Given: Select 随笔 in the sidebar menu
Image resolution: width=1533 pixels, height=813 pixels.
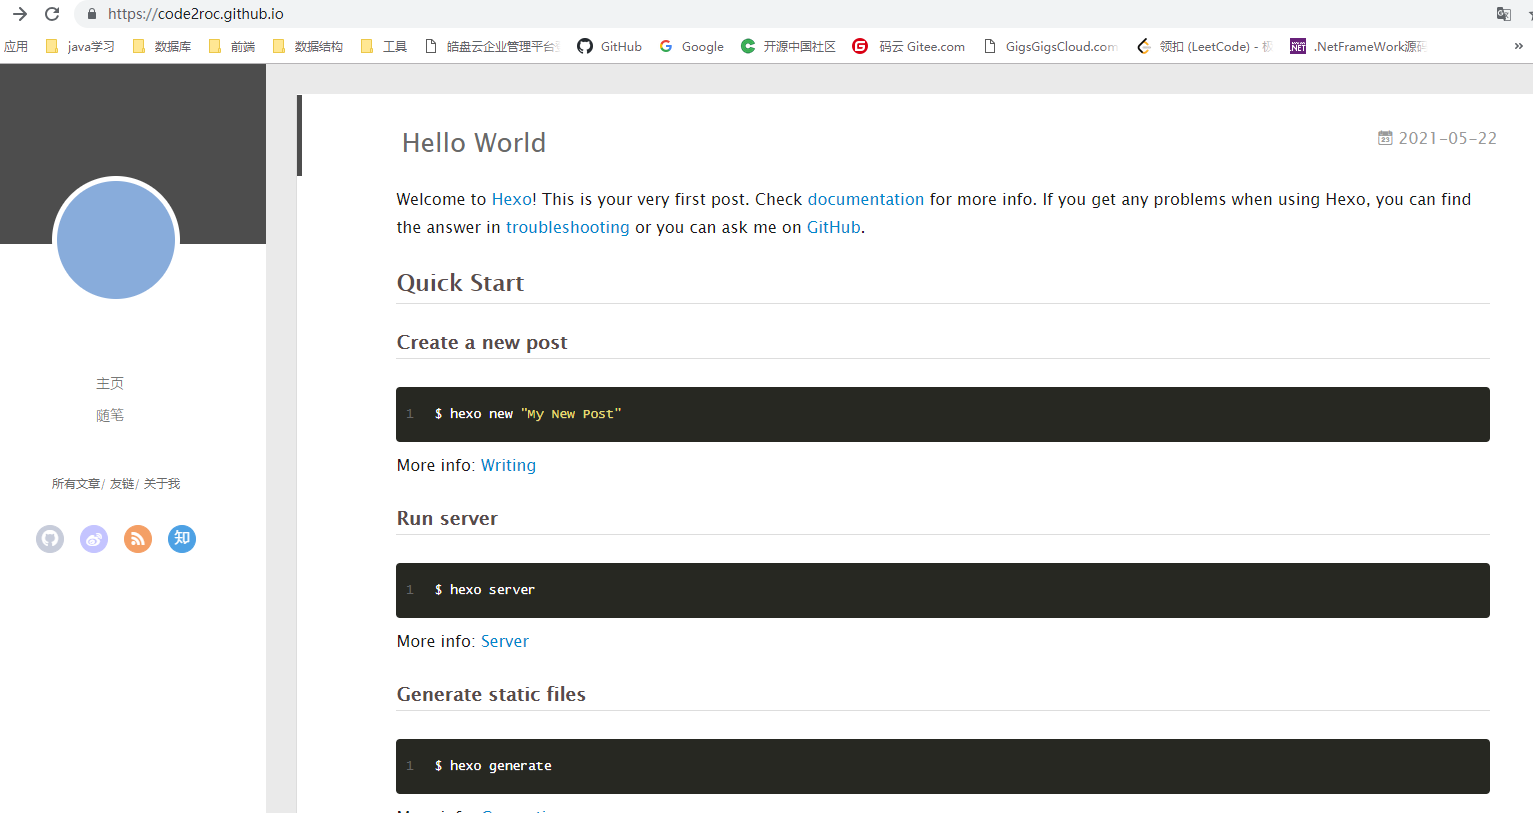Looking at the screenshot, I should coord(110,415).
